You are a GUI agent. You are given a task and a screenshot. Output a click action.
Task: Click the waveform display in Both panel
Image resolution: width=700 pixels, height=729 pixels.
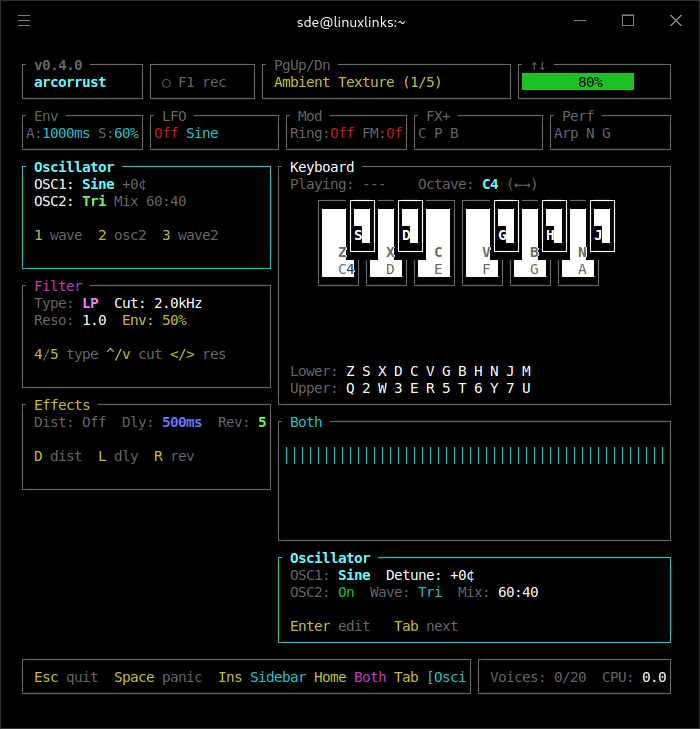[474, 456]
